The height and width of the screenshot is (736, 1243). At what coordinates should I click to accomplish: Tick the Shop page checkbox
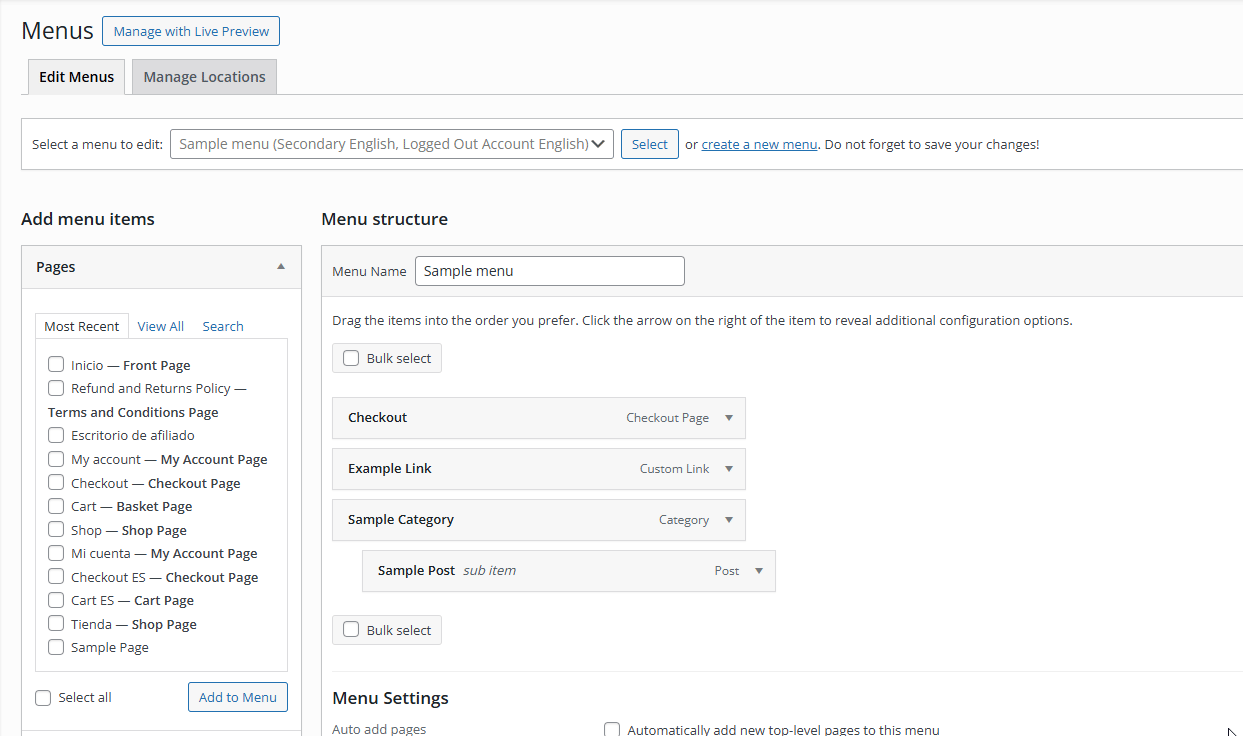(56, 530)
